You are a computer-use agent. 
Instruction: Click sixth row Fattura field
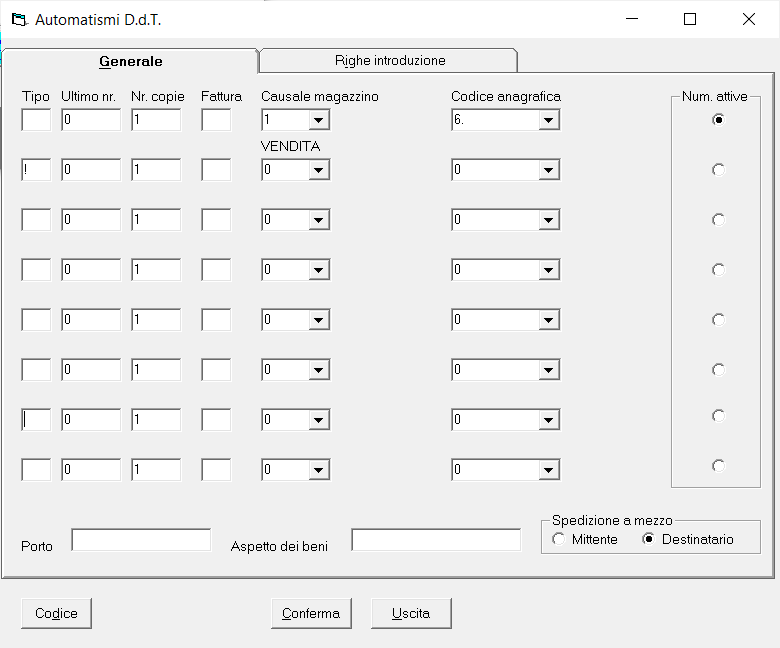point(216,370)
